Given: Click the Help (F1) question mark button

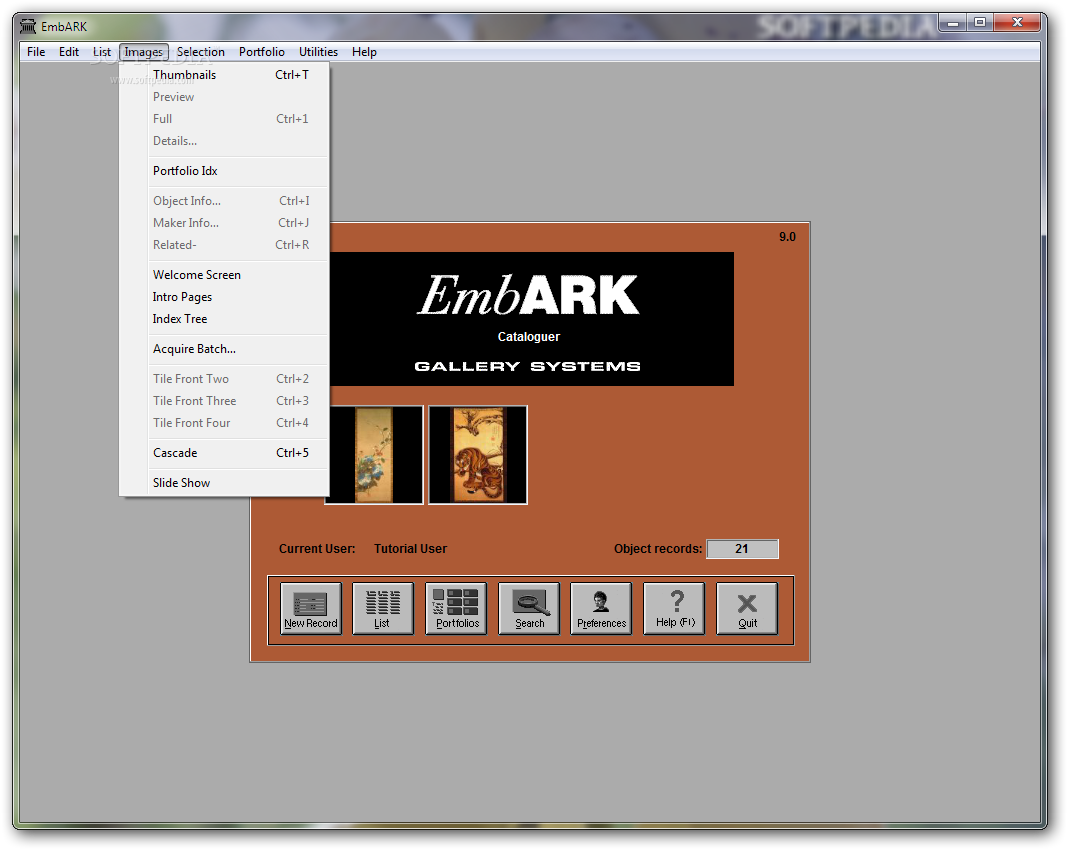Looking at the screenshot, I should [x=674, y=608].
